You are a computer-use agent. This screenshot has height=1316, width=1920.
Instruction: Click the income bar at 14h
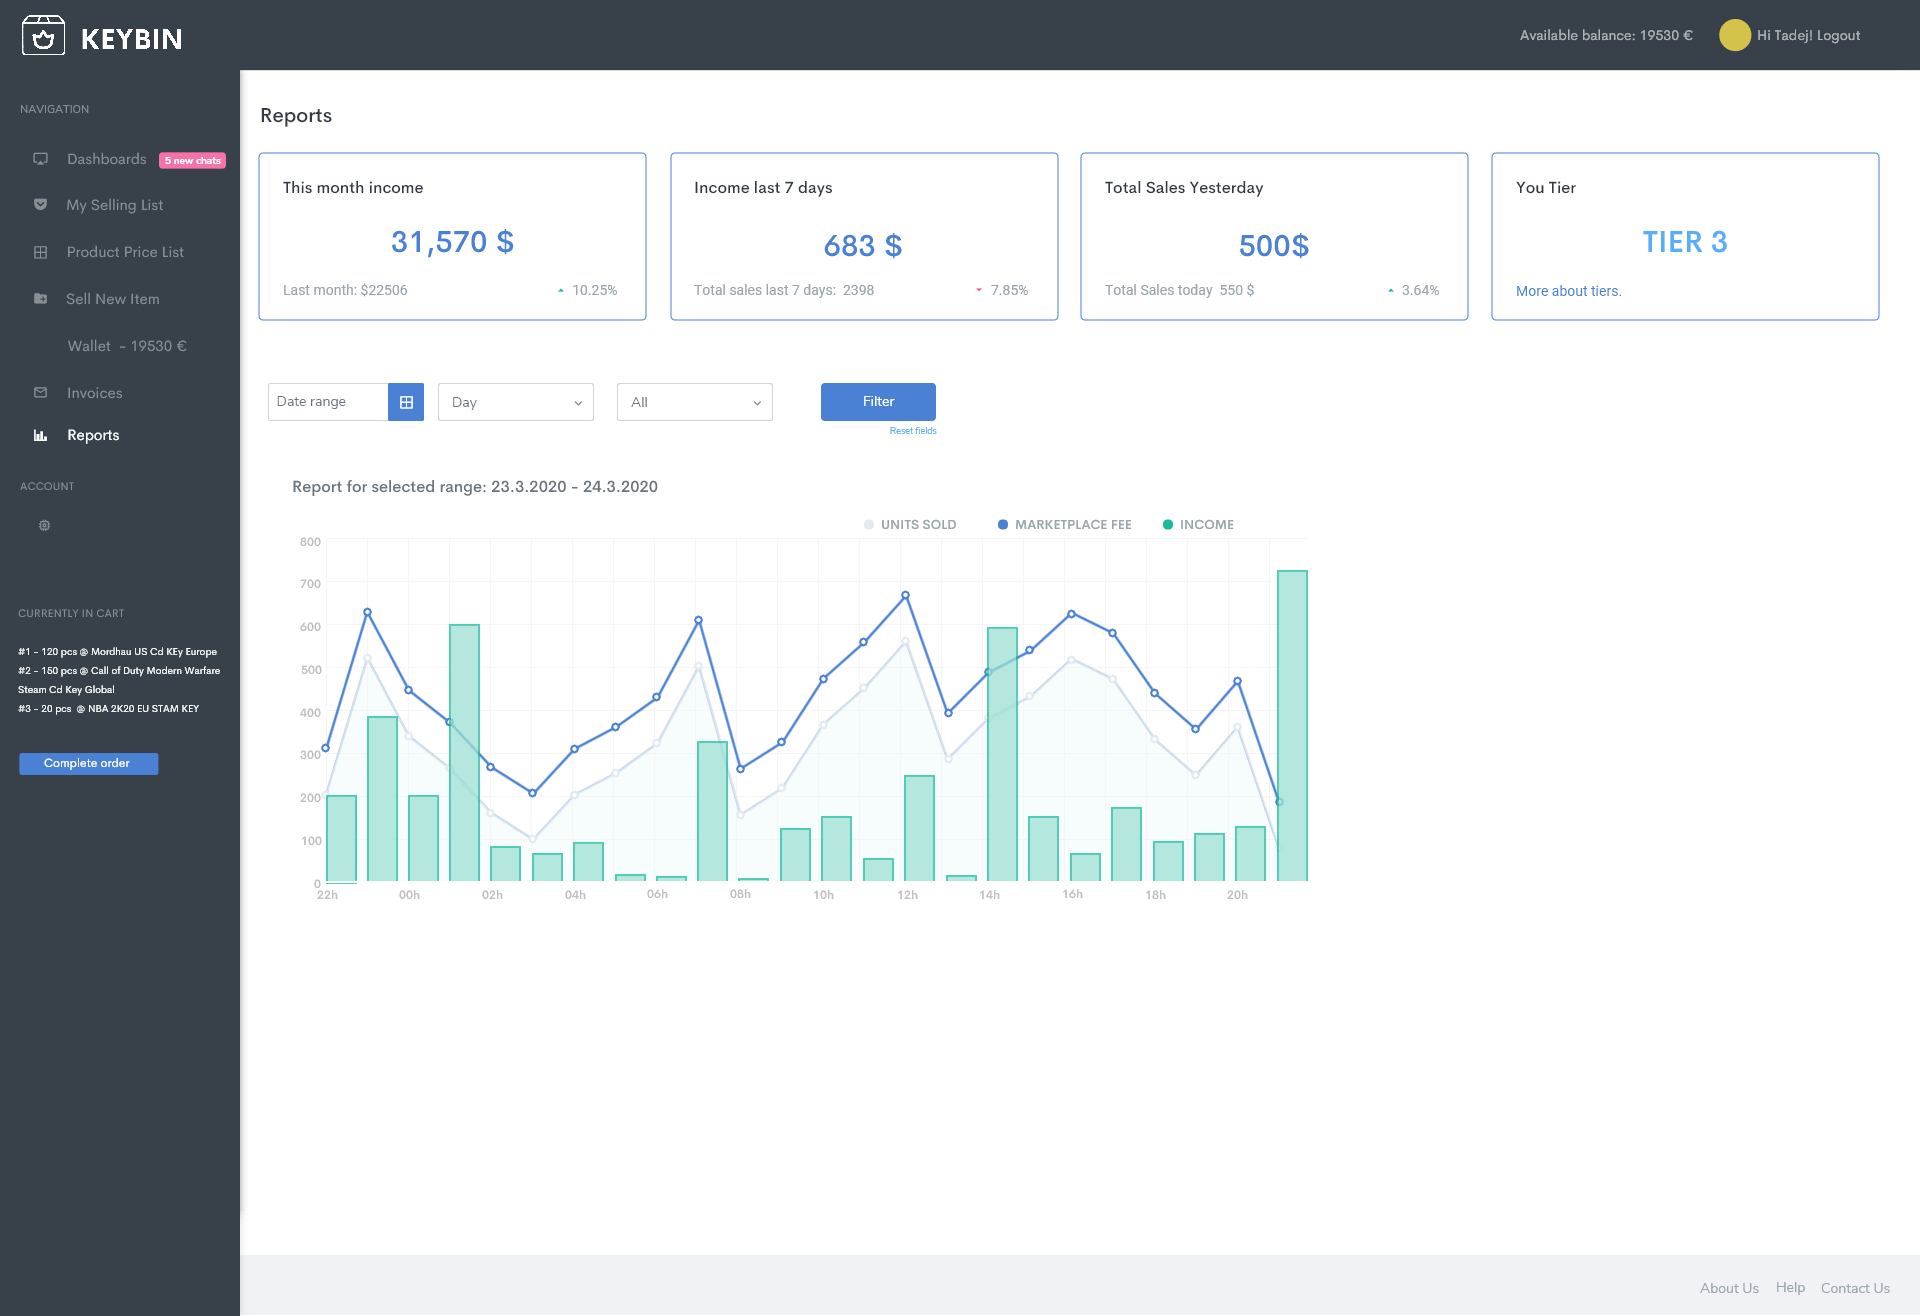pyautogui.click(x=1002, y=754)
